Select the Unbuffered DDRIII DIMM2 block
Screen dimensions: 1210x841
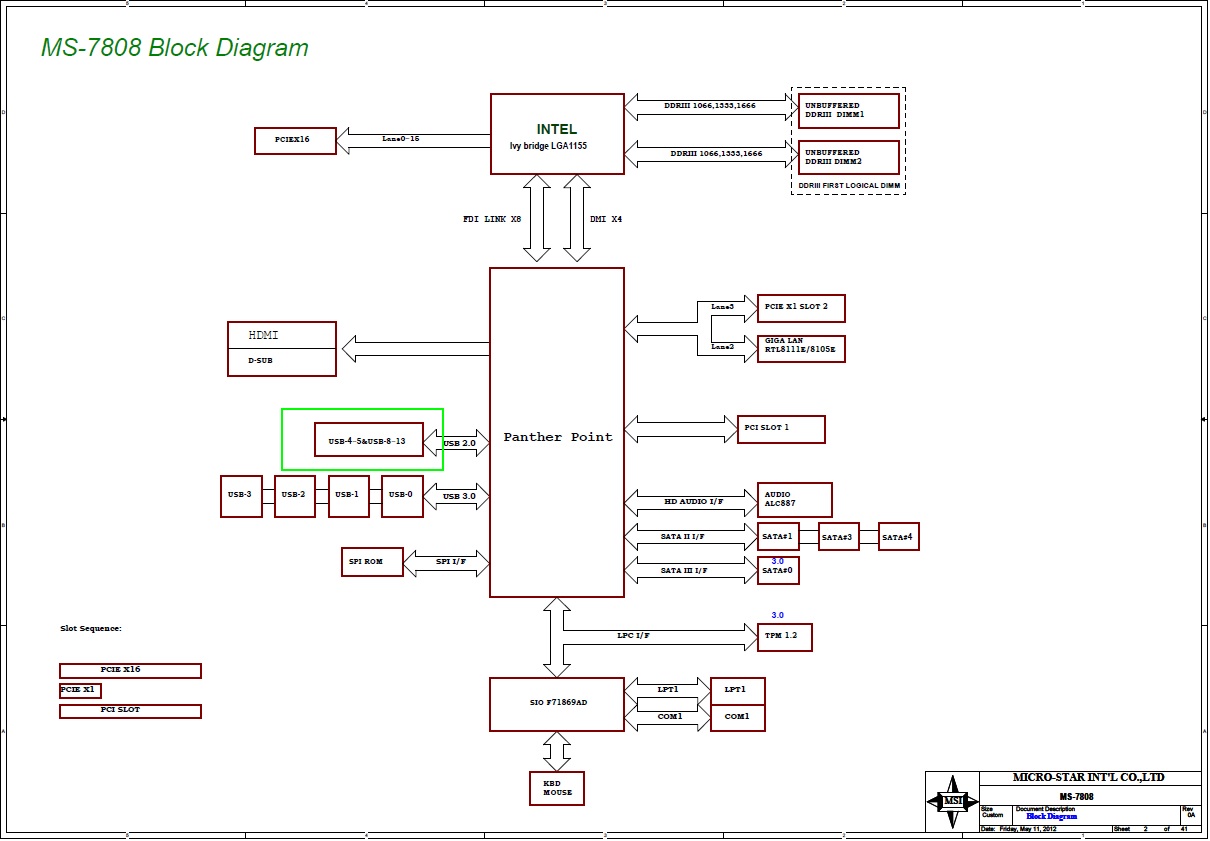(848, 157)
